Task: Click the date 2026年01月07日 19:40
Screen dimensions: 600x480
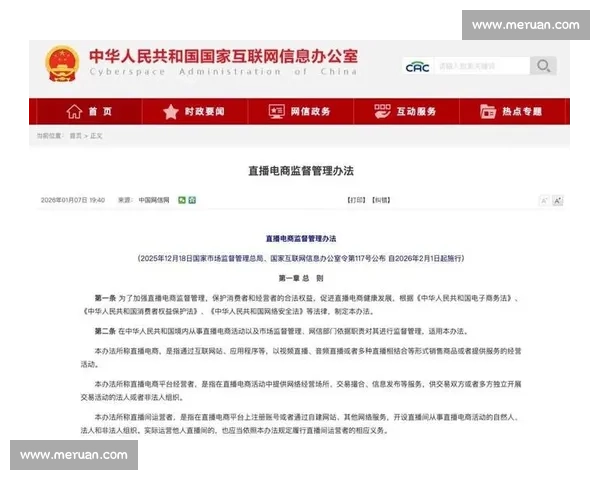Action: (73, 200)
